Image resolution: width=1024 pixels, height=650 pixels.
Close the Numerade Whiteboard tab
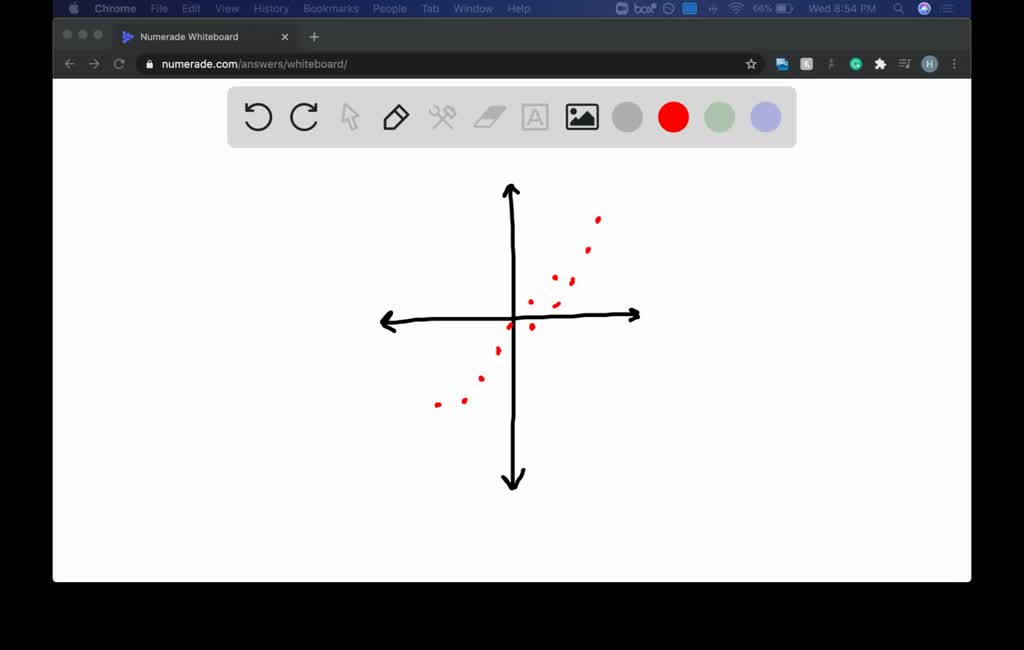[x=285, y=37]
